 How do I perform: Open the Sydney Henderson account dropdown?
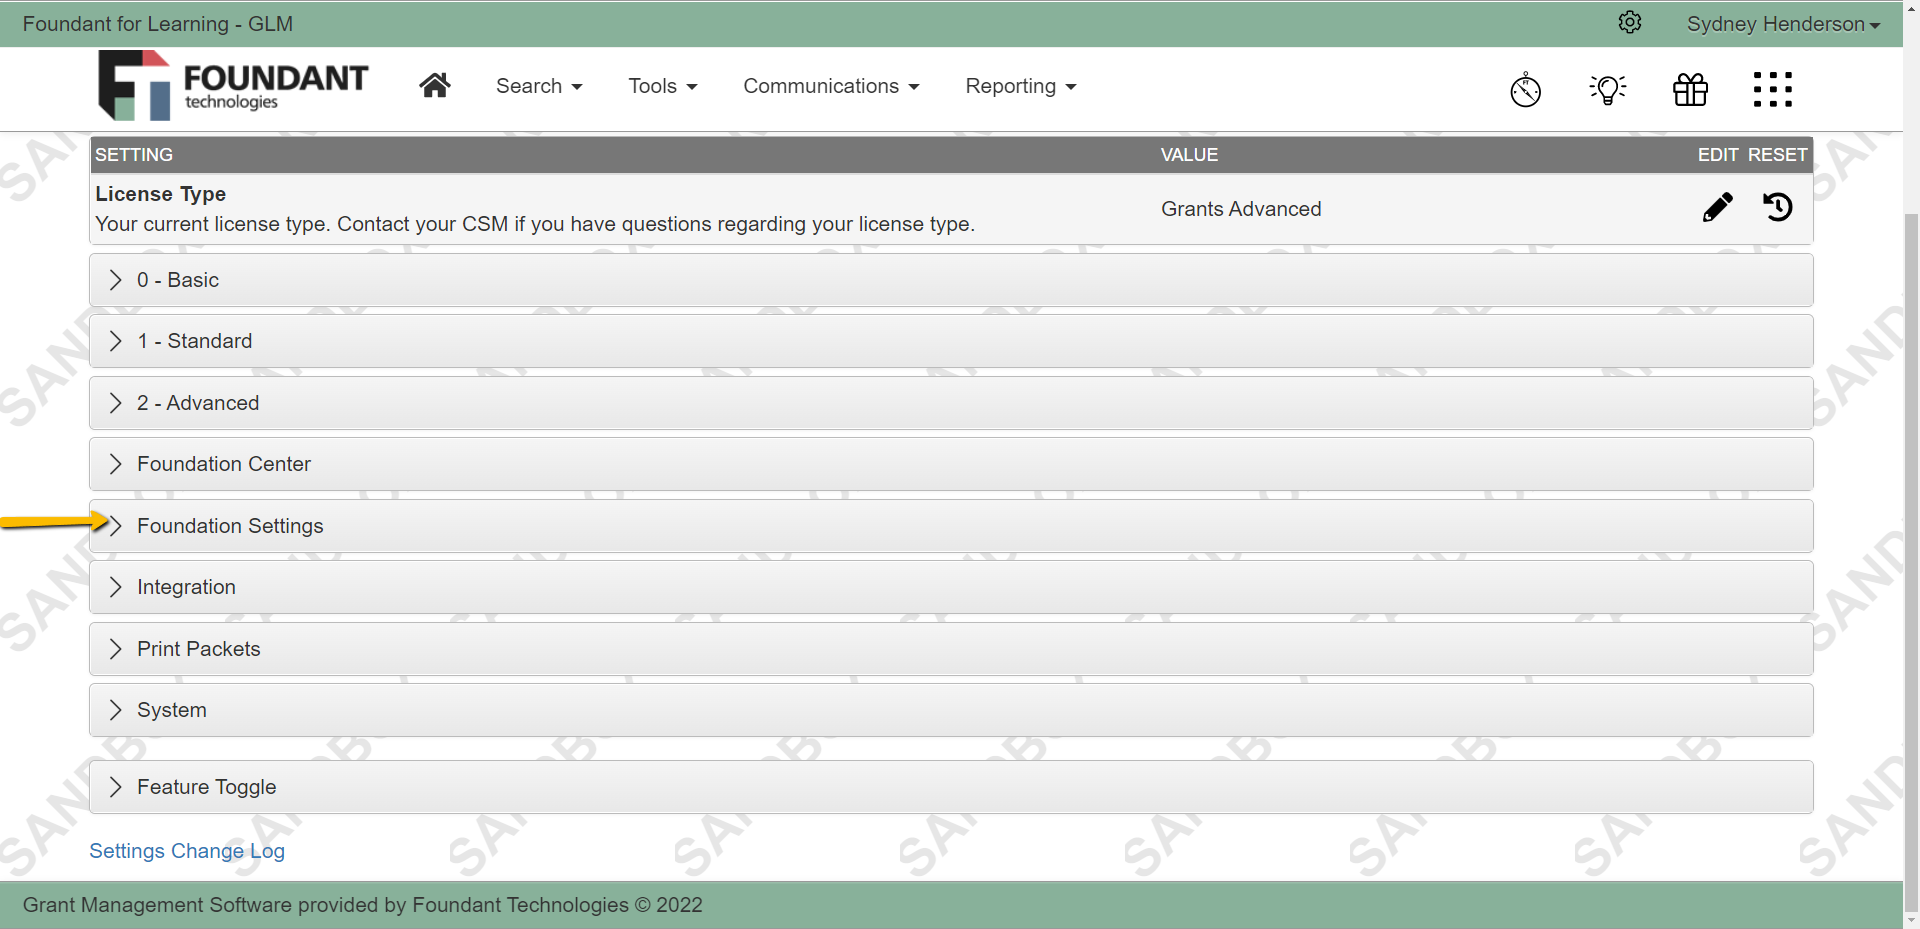[1783, 23]
